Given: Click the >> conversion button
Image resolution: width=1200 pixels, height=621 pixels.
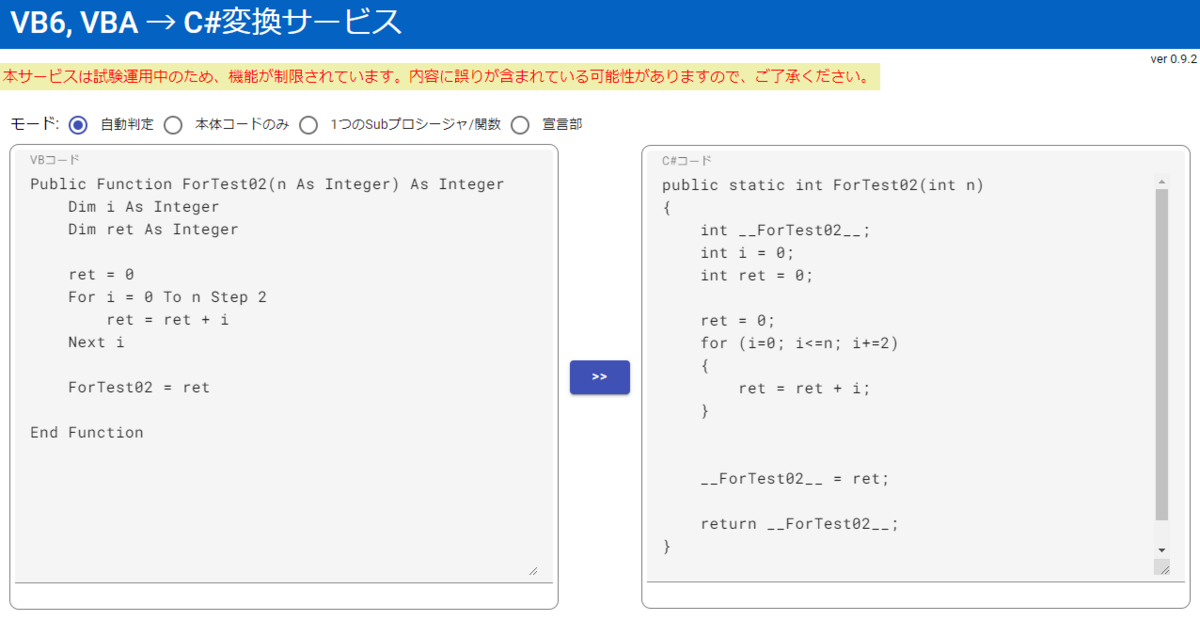Looking at the screenshot, I should pyautogui.click(x=599, y=377).
